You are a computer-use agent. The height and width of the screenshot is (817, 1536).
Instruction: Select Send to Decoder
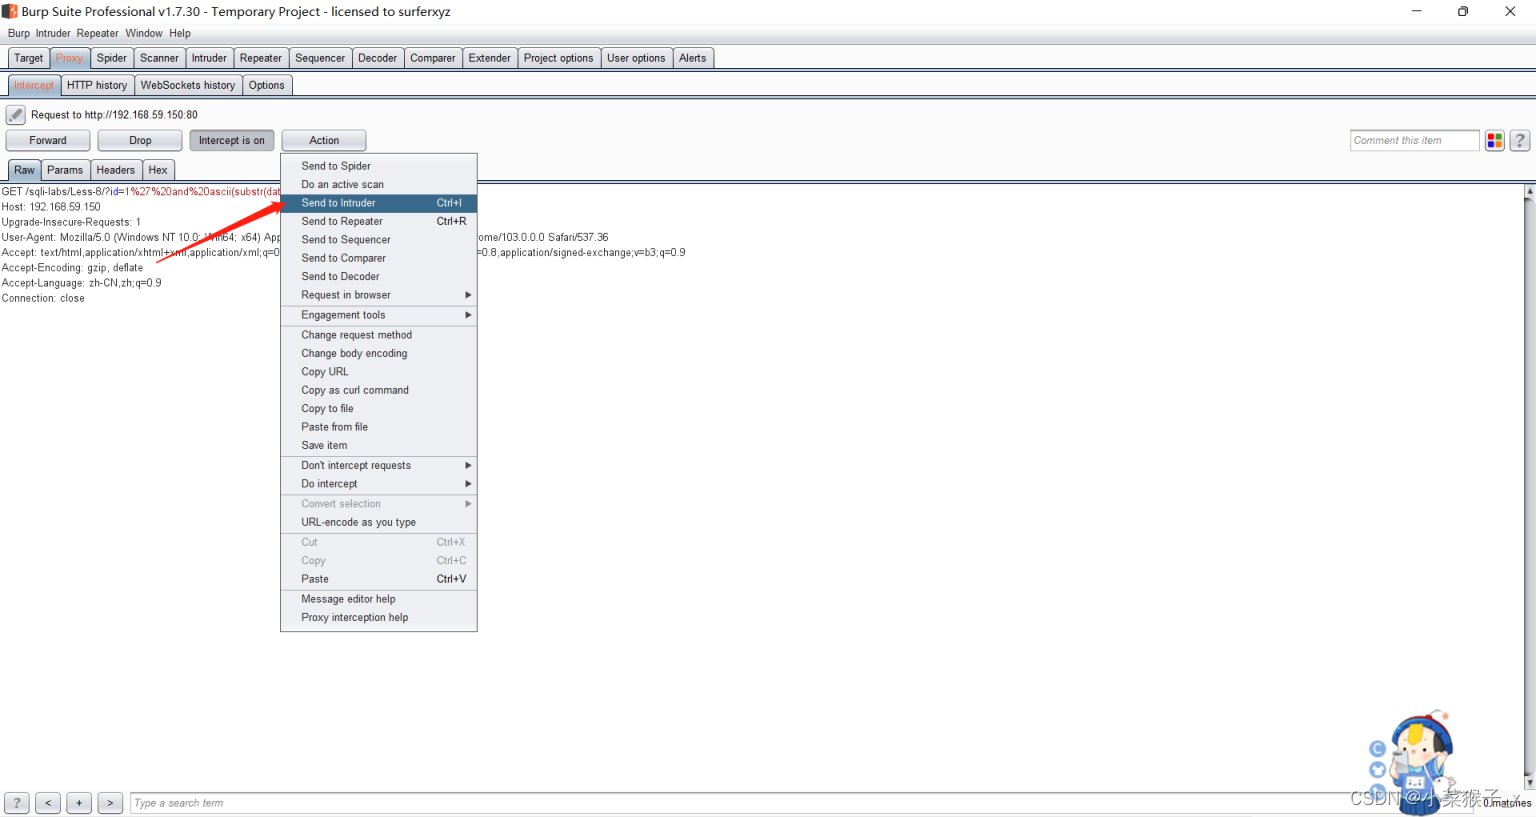point(379,277)
